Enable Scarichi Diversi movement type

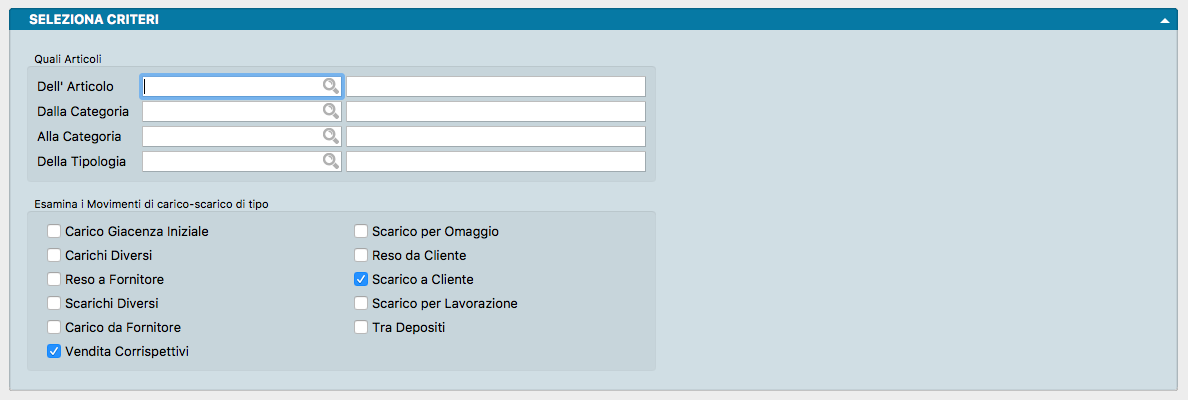pos(54,303)
